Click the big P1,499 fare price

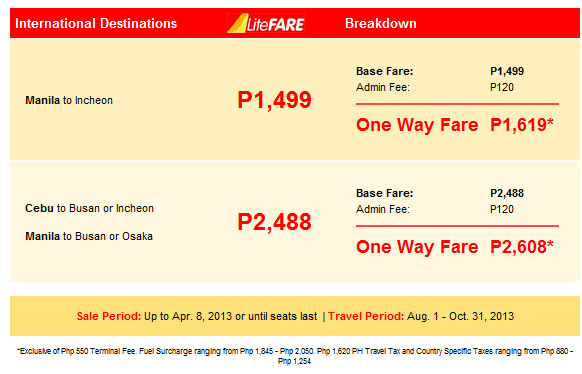click(274, 100)
